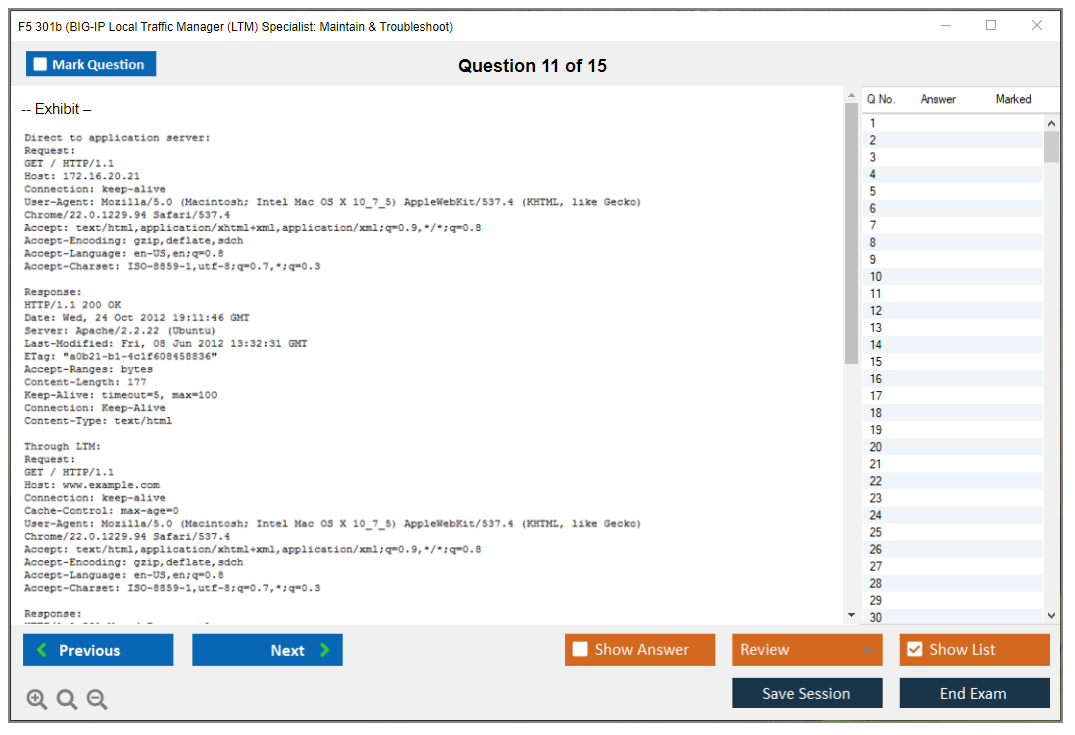
Task: Tick the Mark Question checkbox
Action: point(41,65)
